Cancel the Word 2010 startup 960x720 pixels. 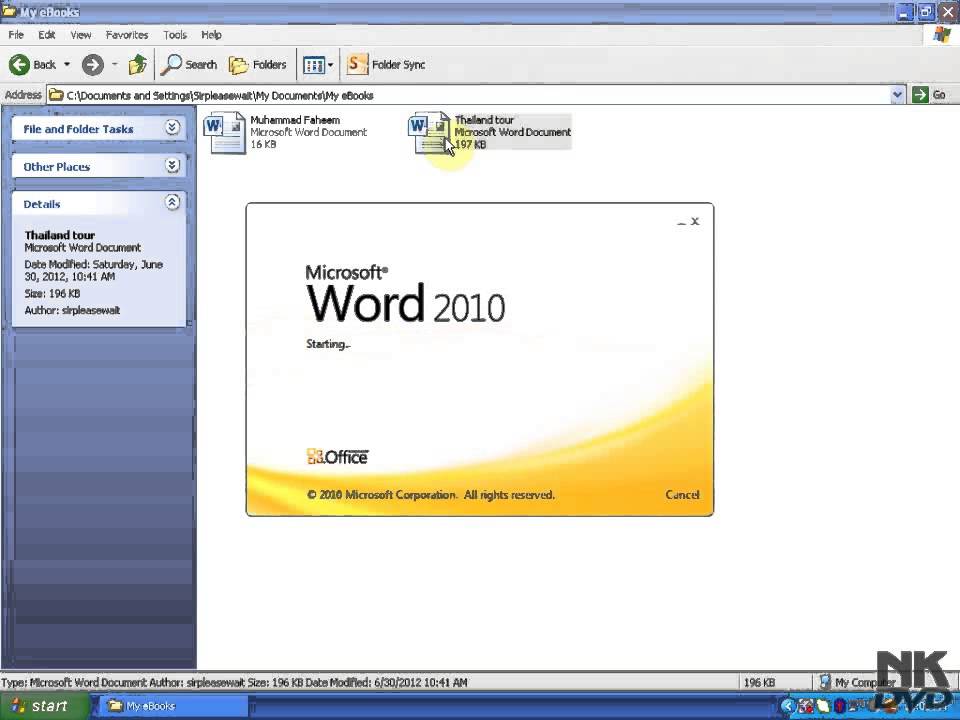click(x=682, y=495)
